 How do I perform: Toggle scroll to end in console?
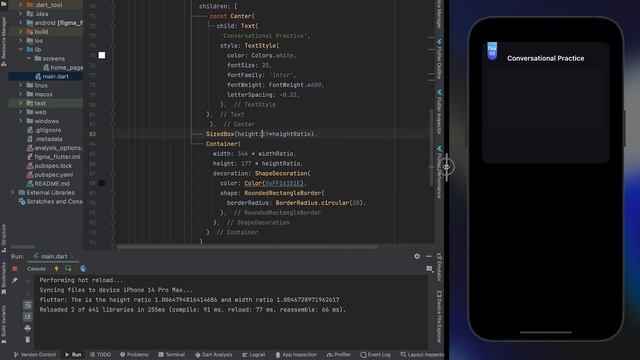pyautogui.click(x=27, y=316)
